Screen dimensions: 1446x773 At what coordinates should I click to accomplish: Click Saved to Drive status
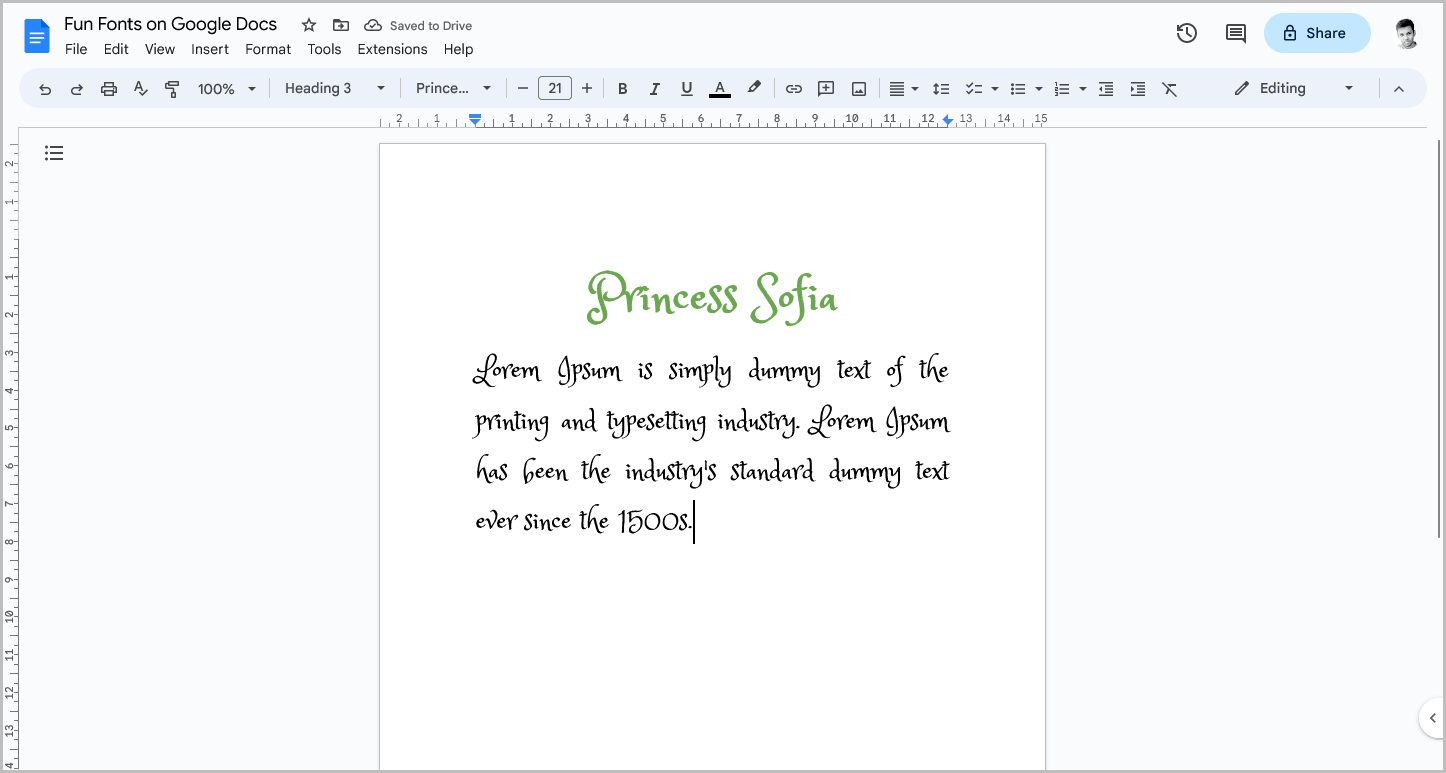point(418,25)
